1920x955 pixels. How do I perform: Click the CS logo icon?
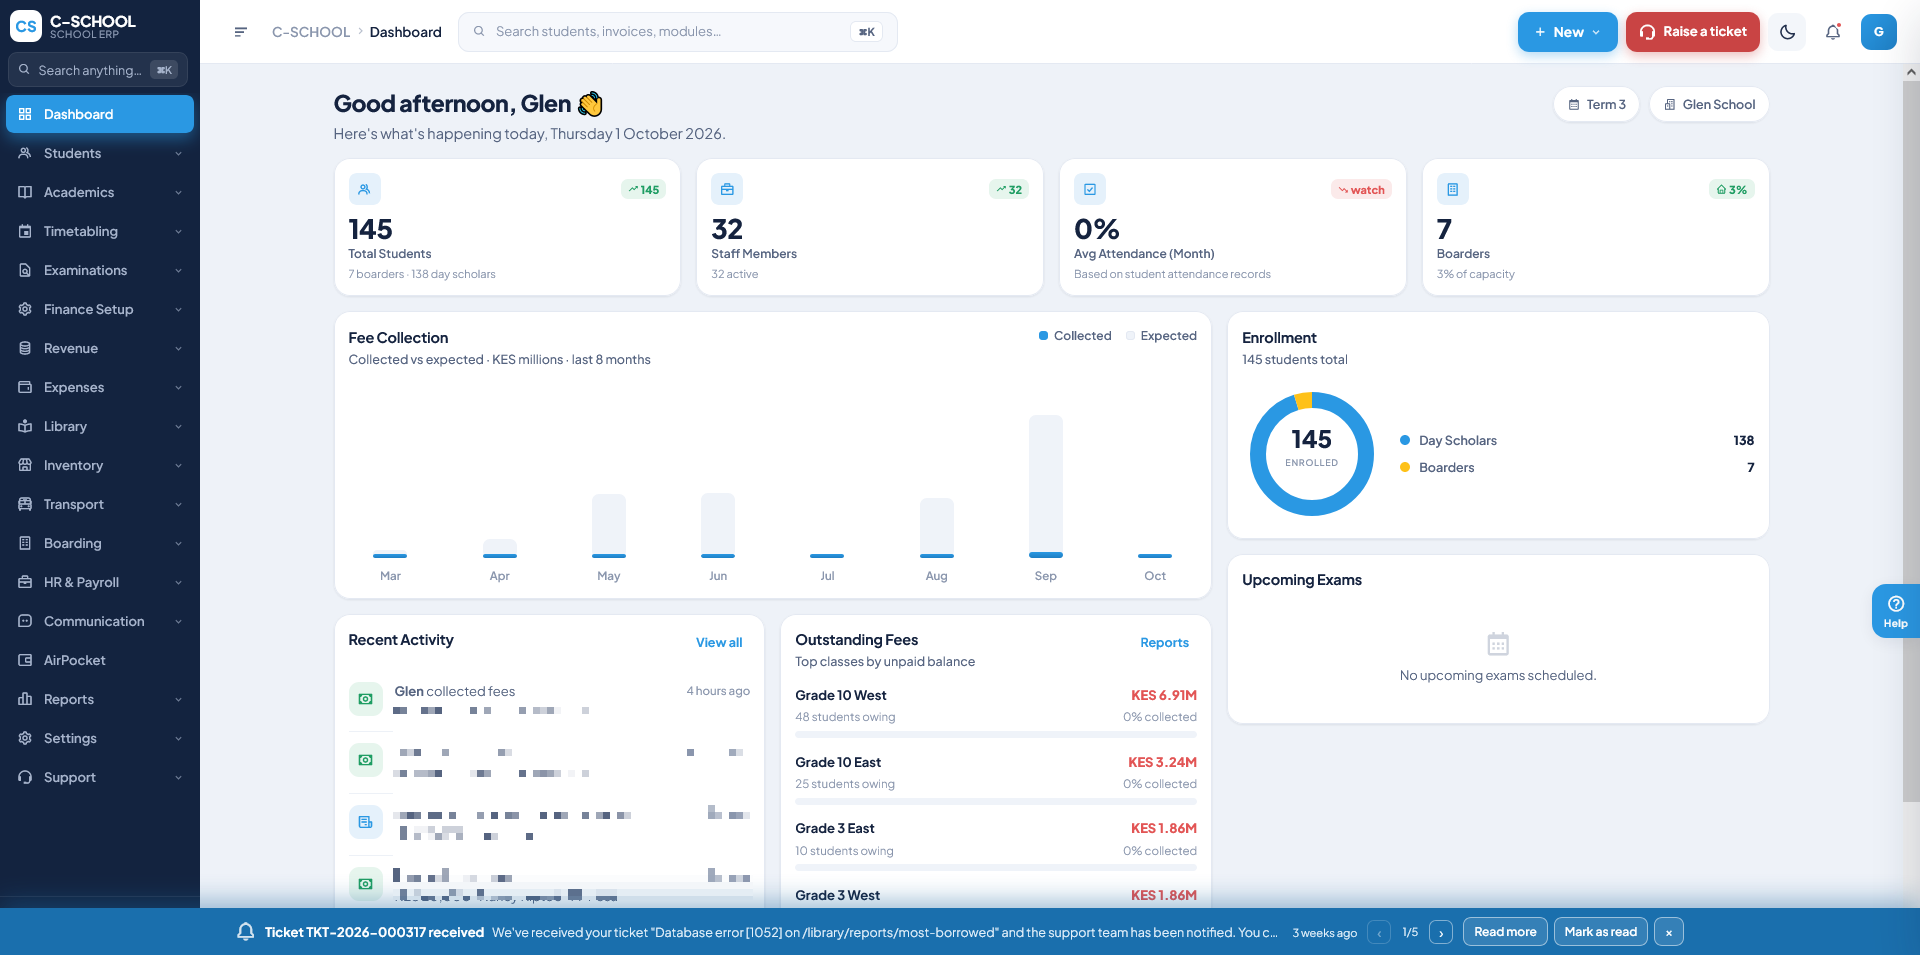26,27
